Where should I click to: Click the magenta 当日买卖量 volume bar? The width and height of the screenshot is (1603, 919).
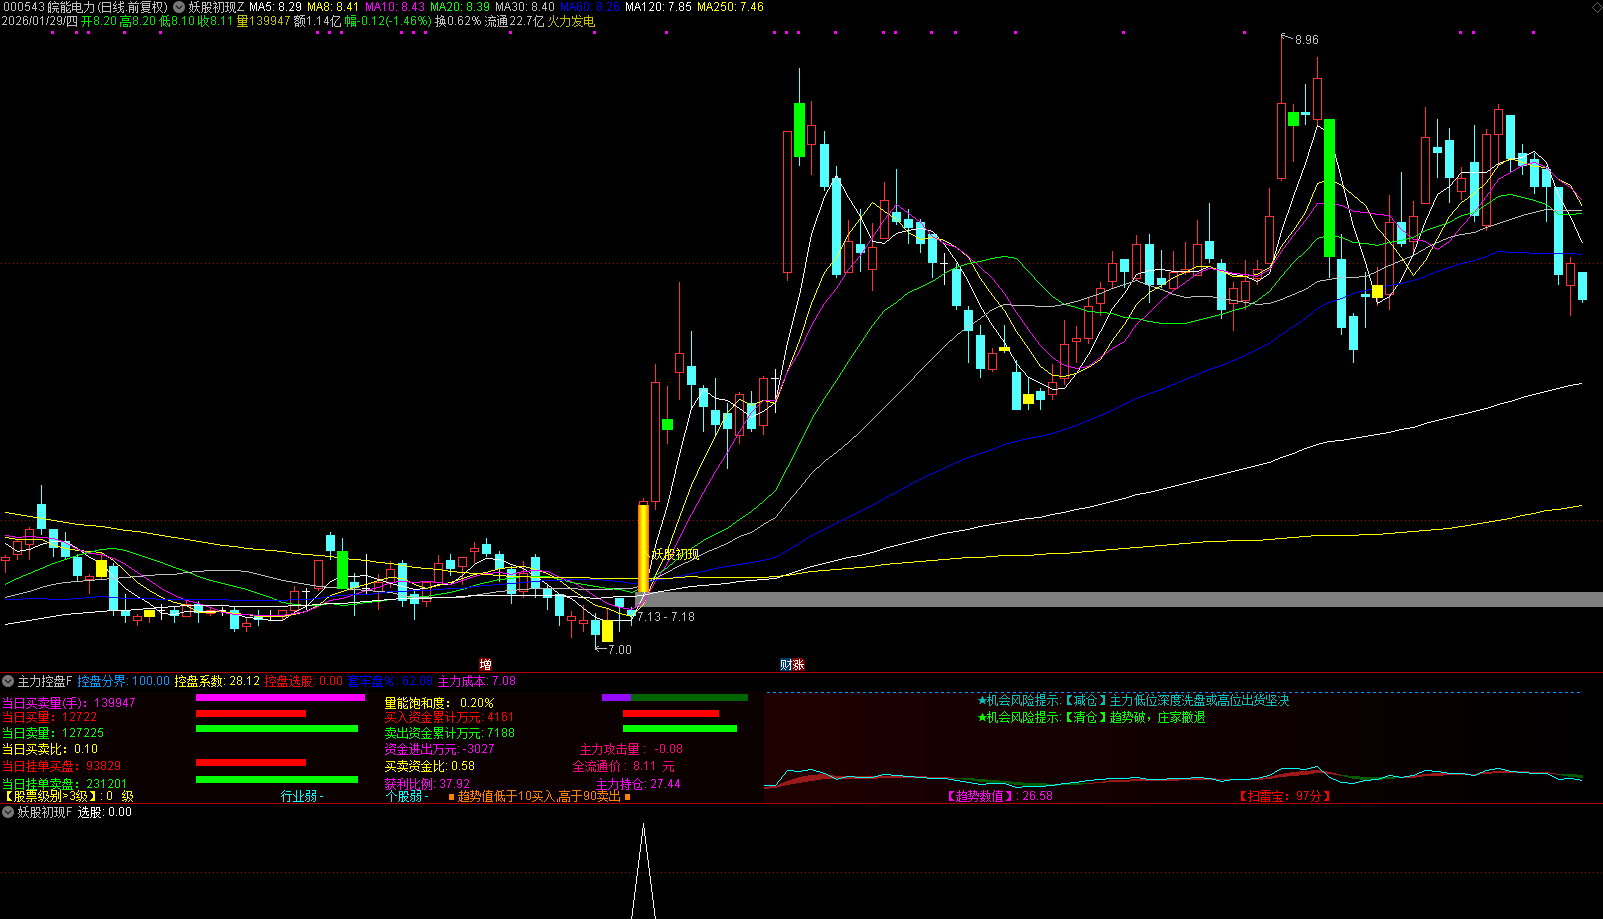coord(280,698)
